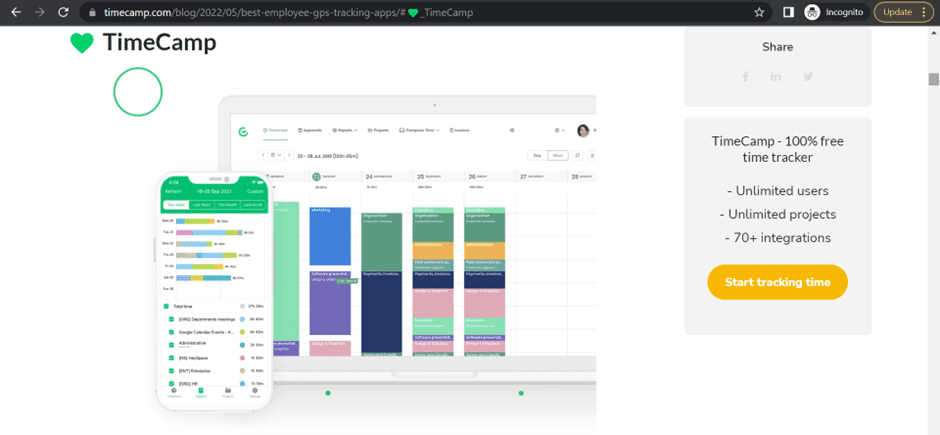This screenshot has height=435, width=940.
Task: Bookmark this page with the star icon
Action: point(760,12)
